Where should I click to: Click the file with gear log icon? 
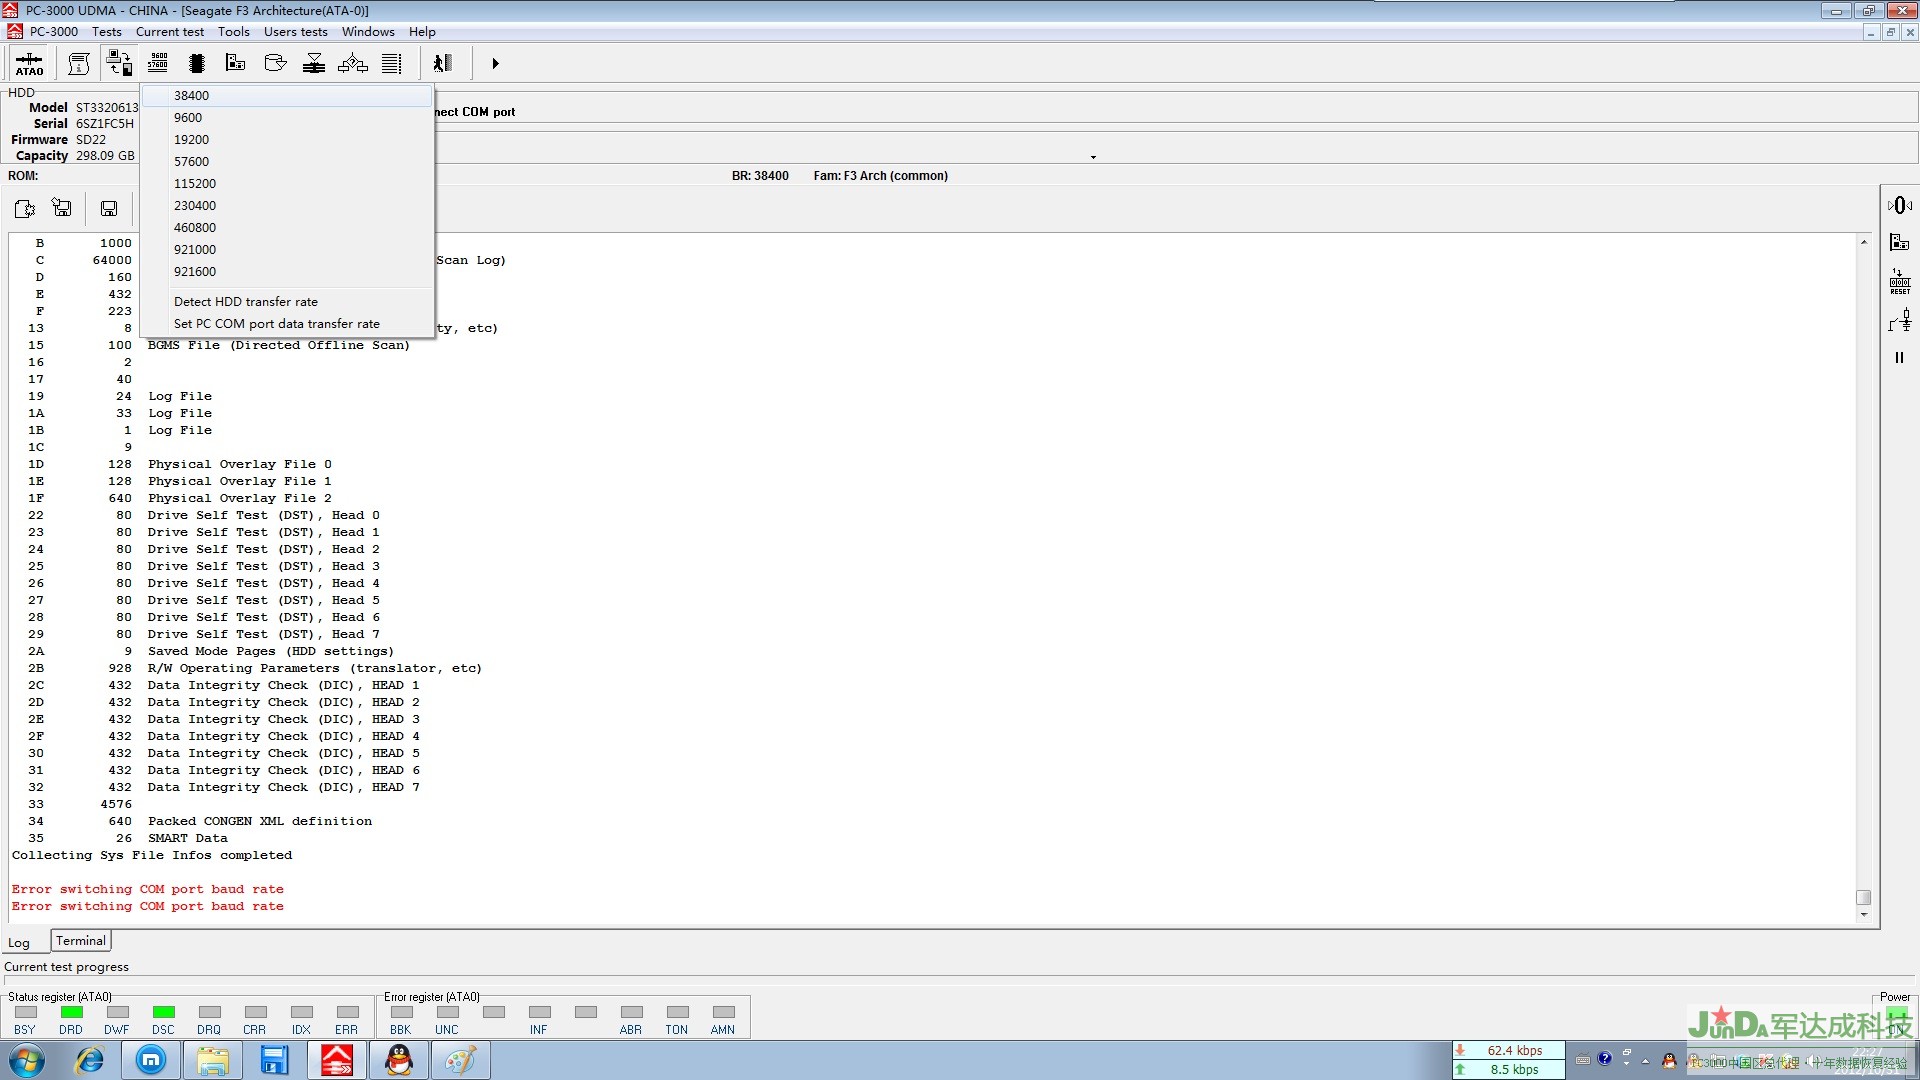click(24, 208)
